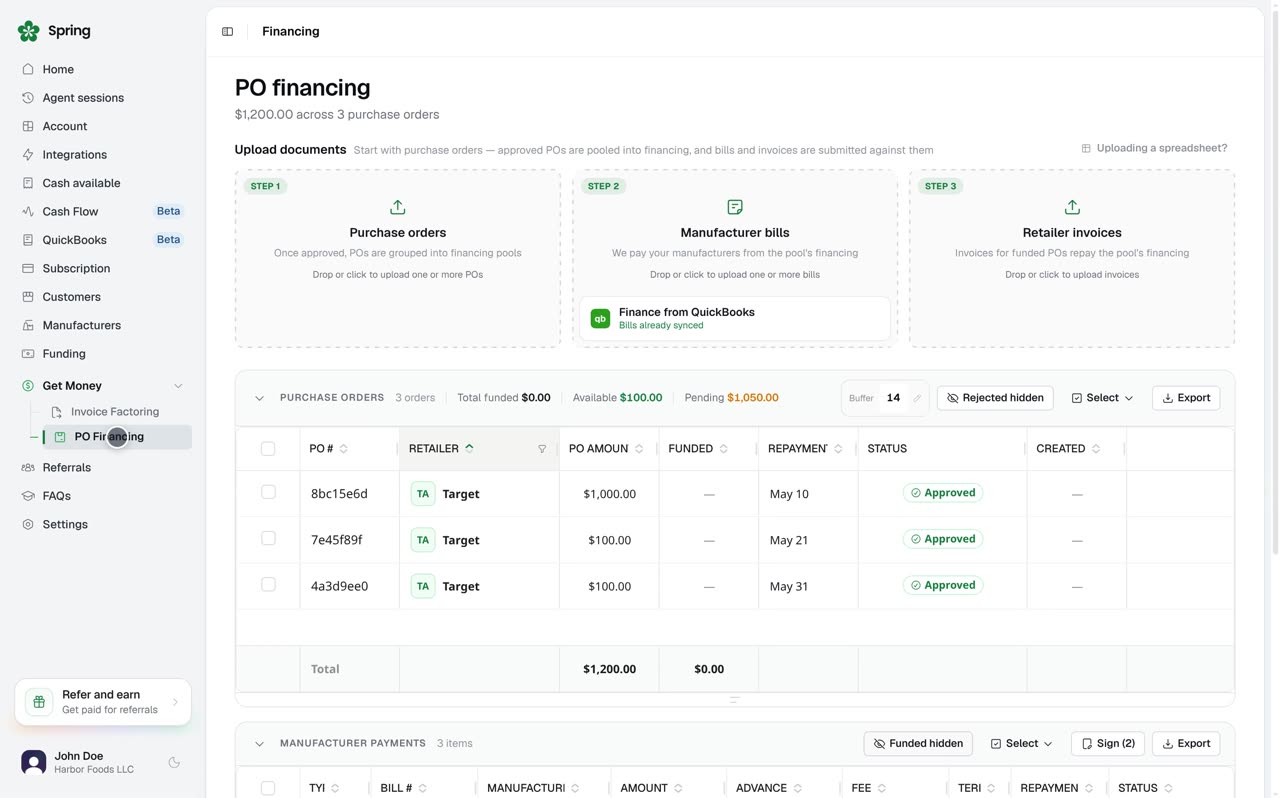Click the Purchase orders upload icon
The width and height of the screenshot is (1280, 798).
coord(398,207)
